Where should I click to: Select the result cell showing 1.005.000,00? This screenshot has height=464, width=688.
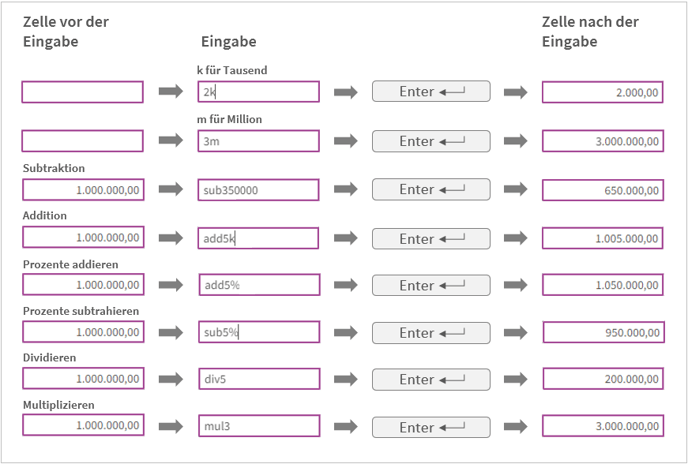601,239
